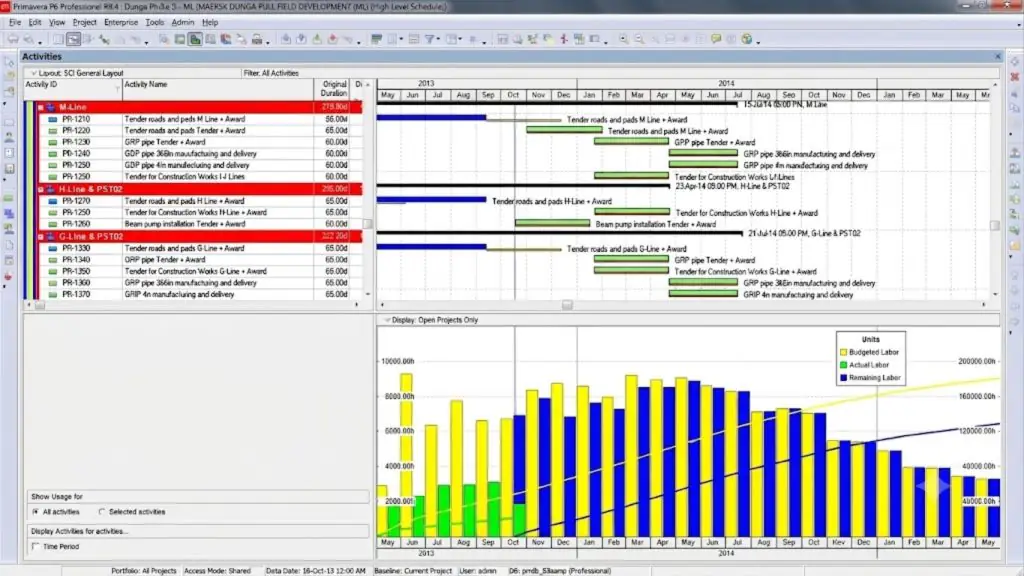Sort by the Original Duration column header
The image size is (1024, 576).
click(332, 89)
